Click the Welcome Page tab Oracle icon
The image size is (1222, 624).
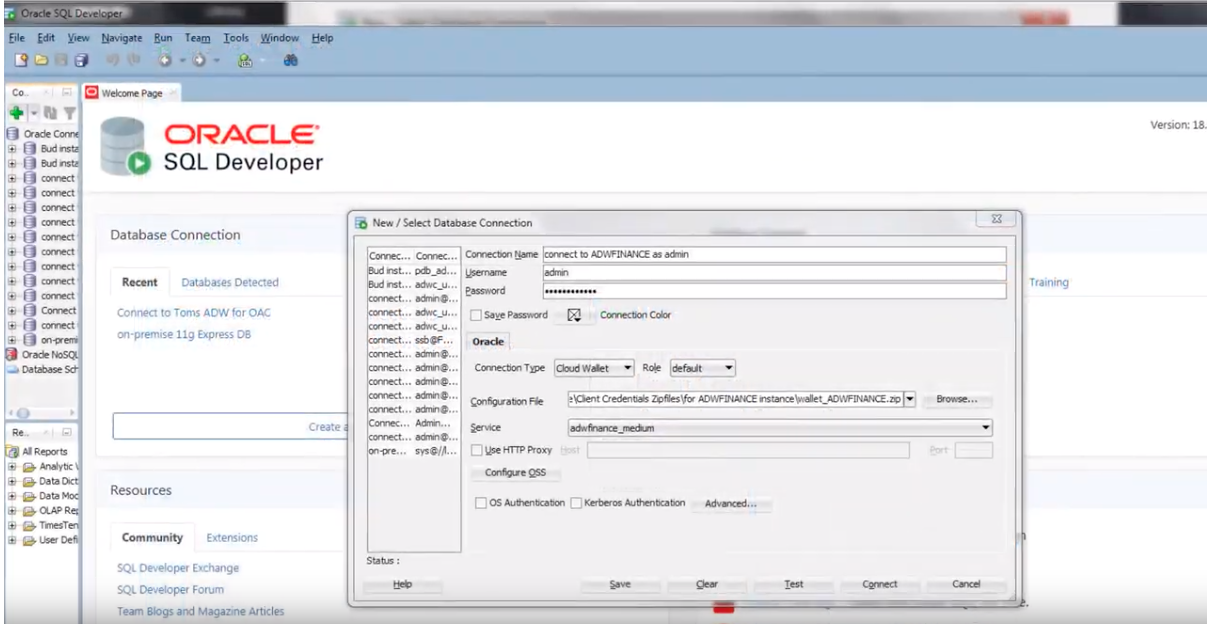93,93
